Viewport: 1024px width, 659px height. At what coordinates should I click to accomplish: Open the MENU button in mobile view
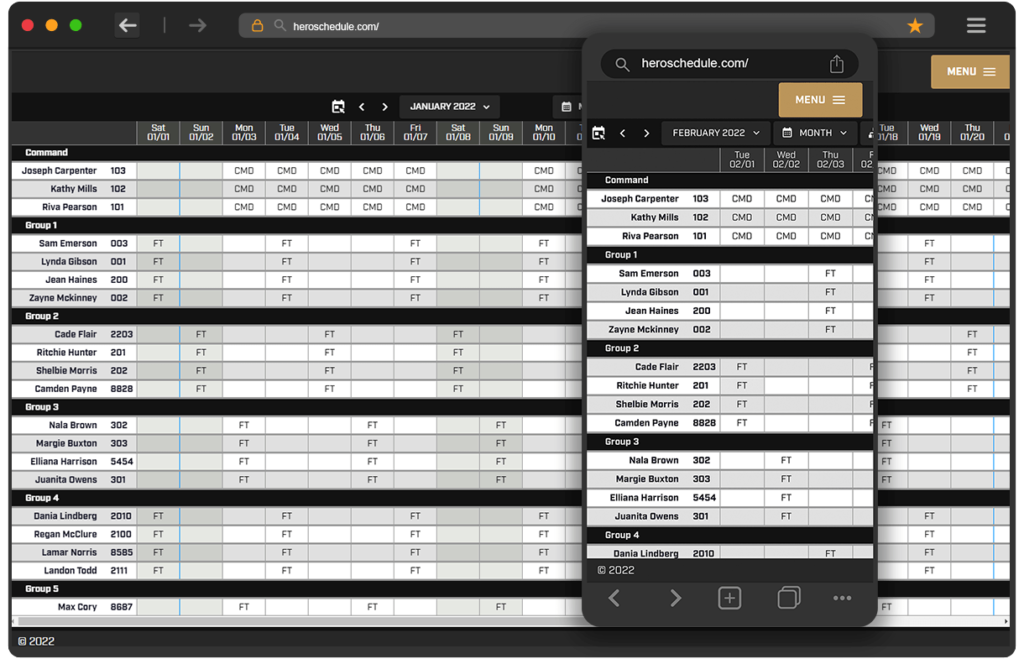point(819,99)
